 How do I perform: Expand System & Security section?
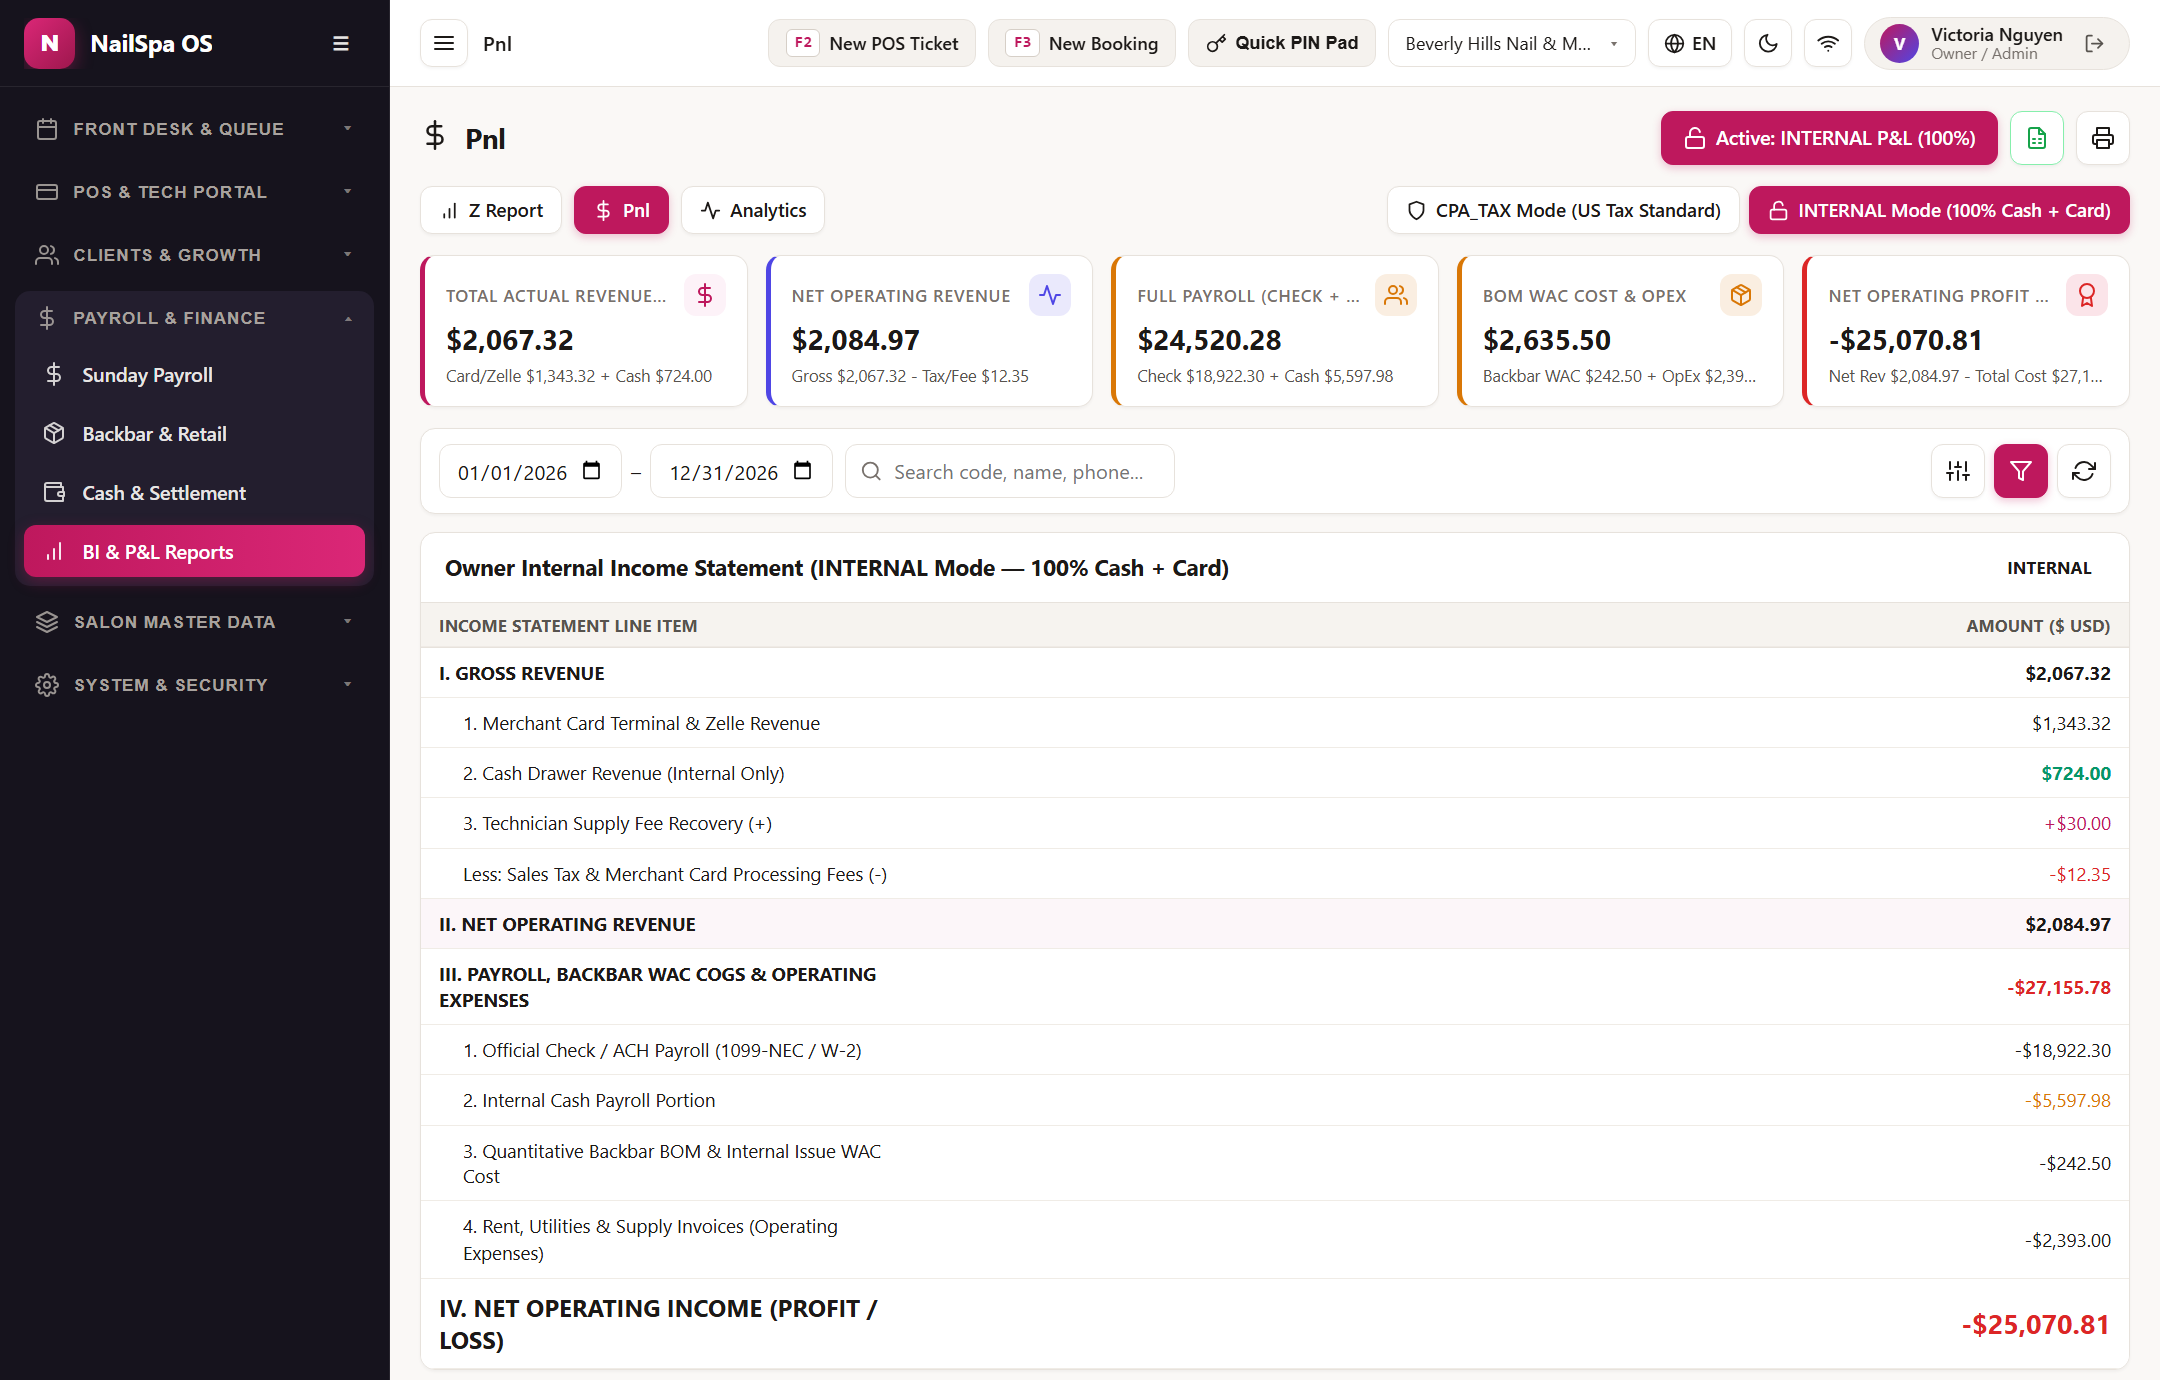tap(195, 685)
